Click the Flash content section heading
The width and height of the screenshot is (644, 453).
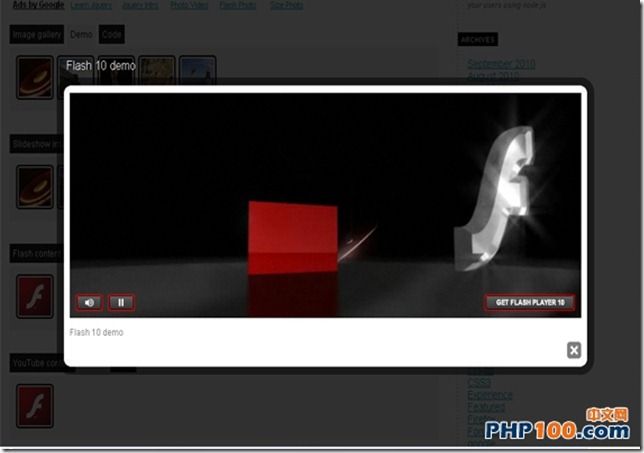tap(36, 253)
